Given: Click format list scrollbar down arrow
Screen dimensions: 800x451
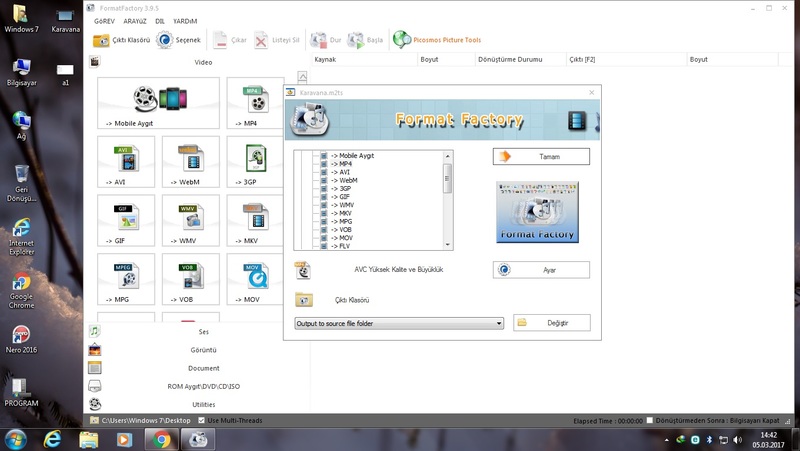Looking at the screenshot, I should click(447, 245).
